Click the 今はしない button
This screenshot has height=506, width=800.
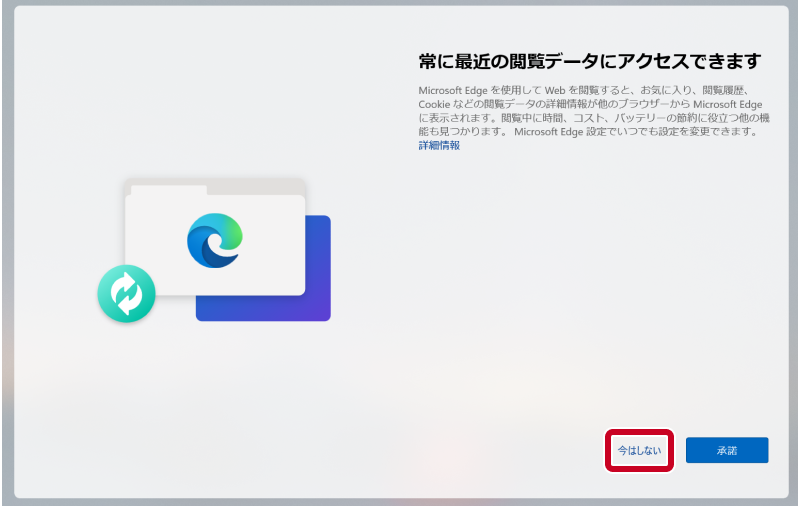639,450
